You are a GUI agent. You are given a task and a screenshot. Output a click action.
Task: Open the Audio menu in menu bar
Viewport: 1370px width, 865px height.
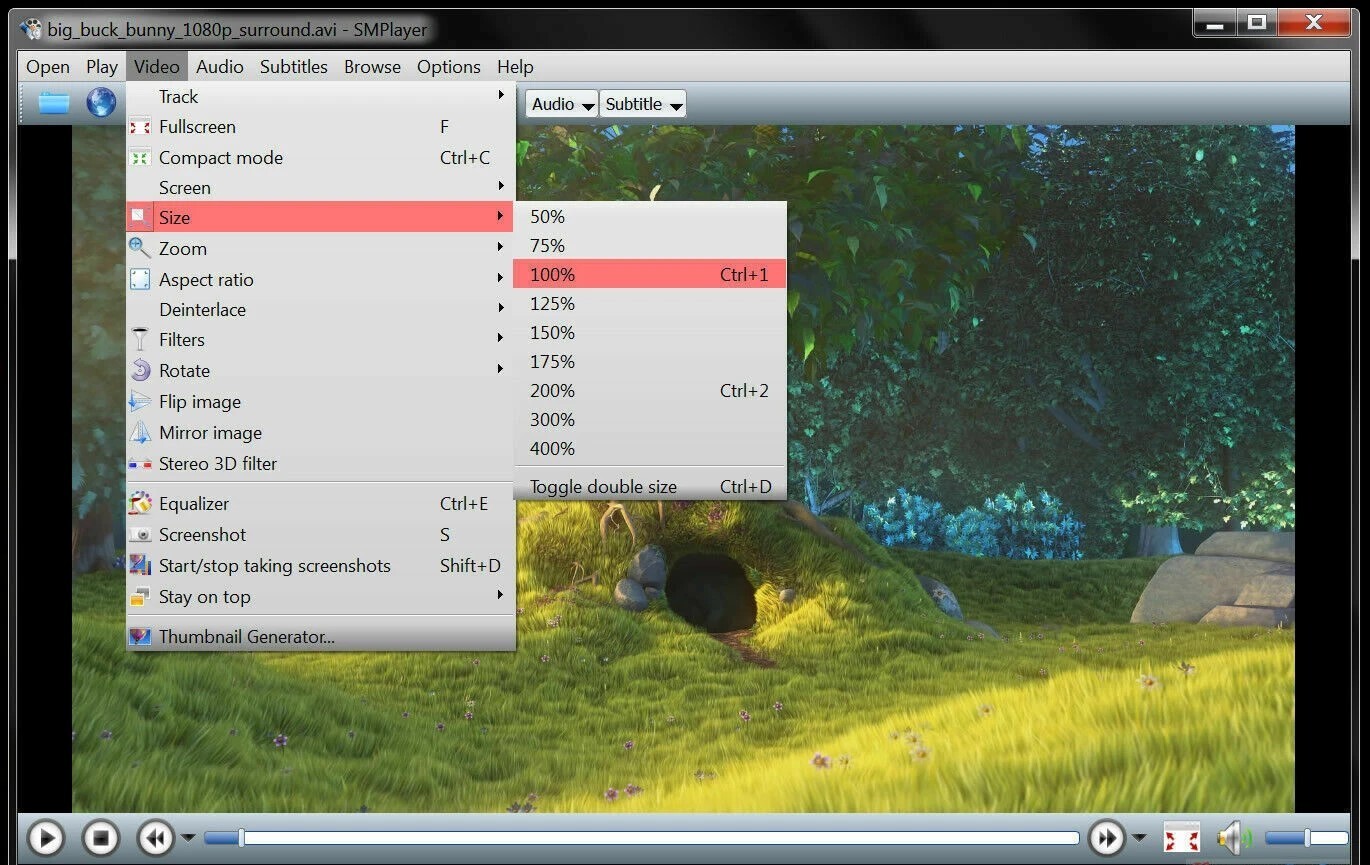(220, 67)
